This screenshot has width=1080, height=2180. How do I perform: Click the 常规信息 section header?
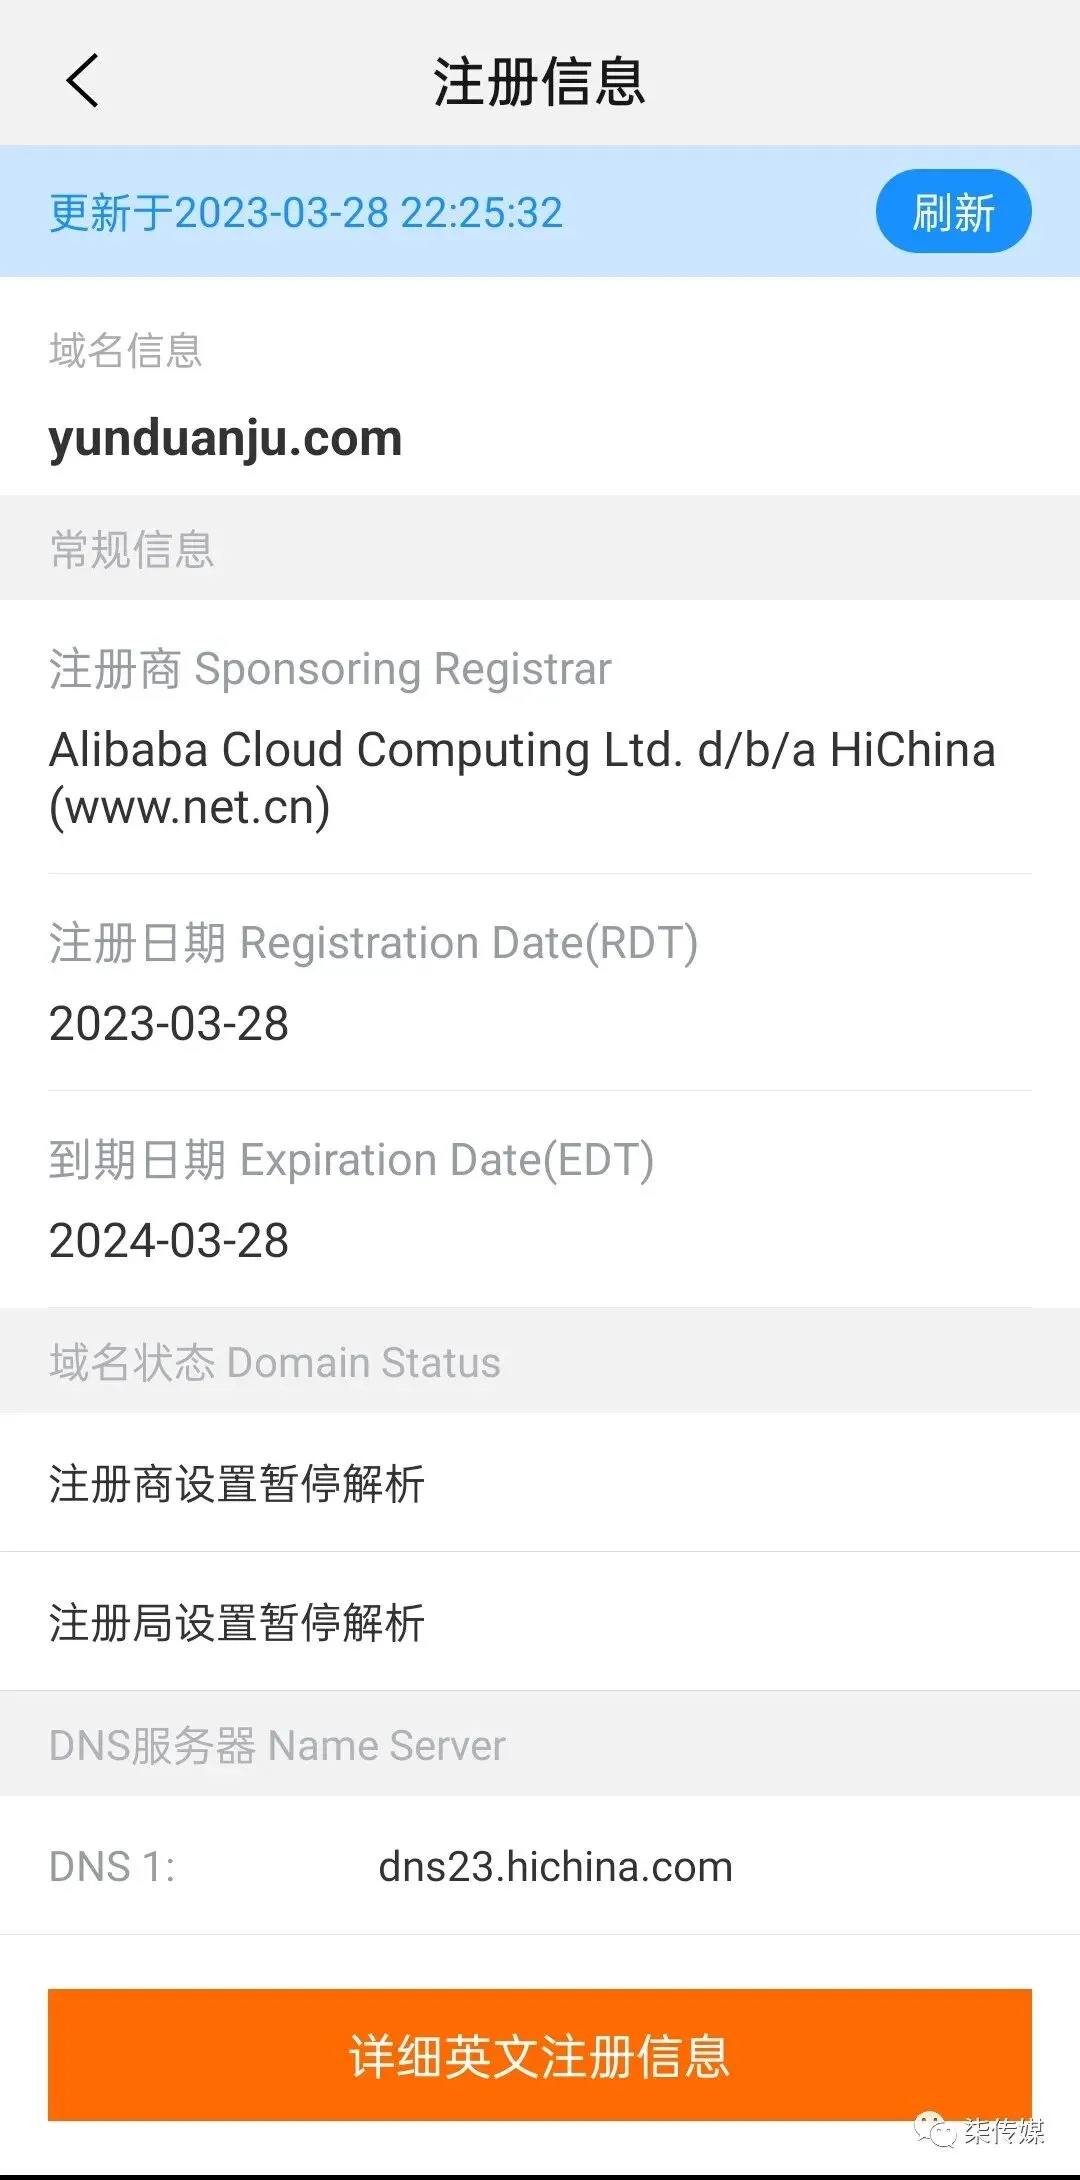pyautogui.click(x=132, y=549)
